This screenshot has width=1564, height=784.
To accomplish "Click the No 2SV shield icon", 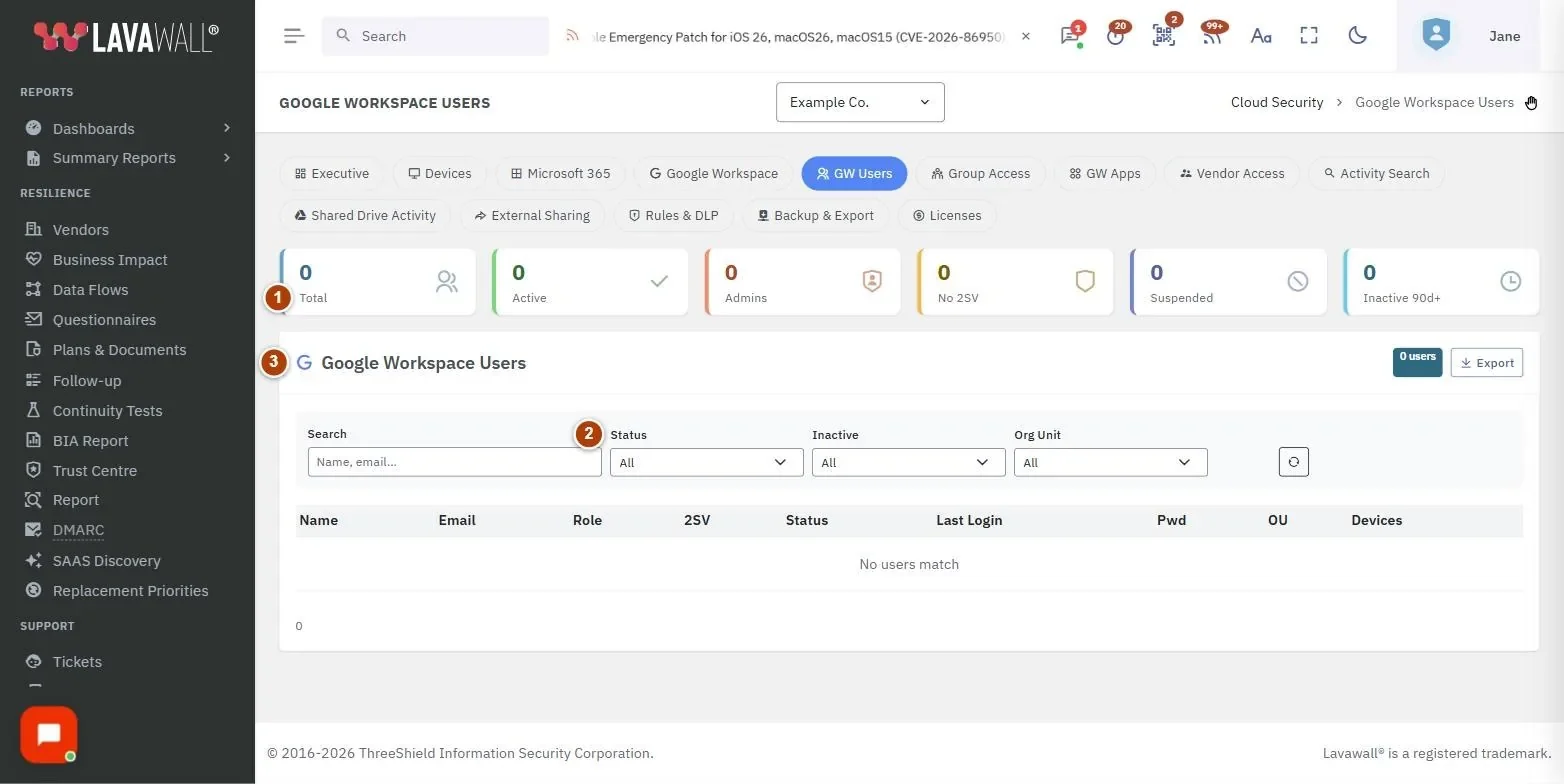I will tap(1085, 282).
